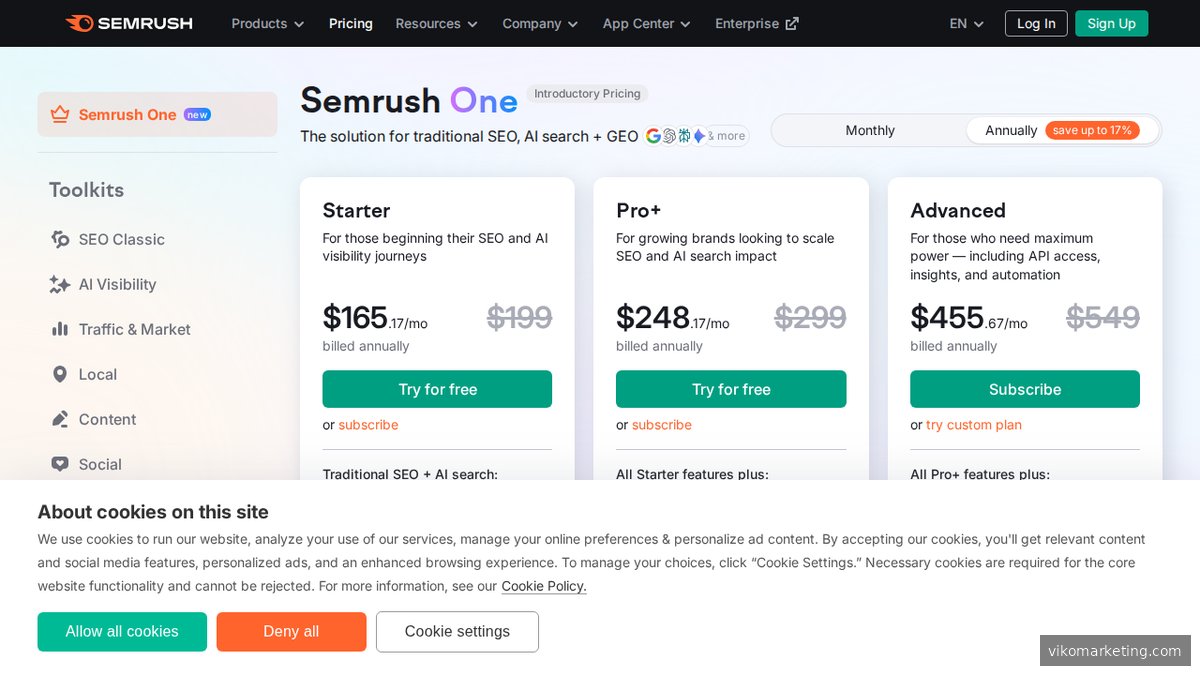1200x675 pixels.
Task: Click Try for free under the Starter plan
Action: 437,389
